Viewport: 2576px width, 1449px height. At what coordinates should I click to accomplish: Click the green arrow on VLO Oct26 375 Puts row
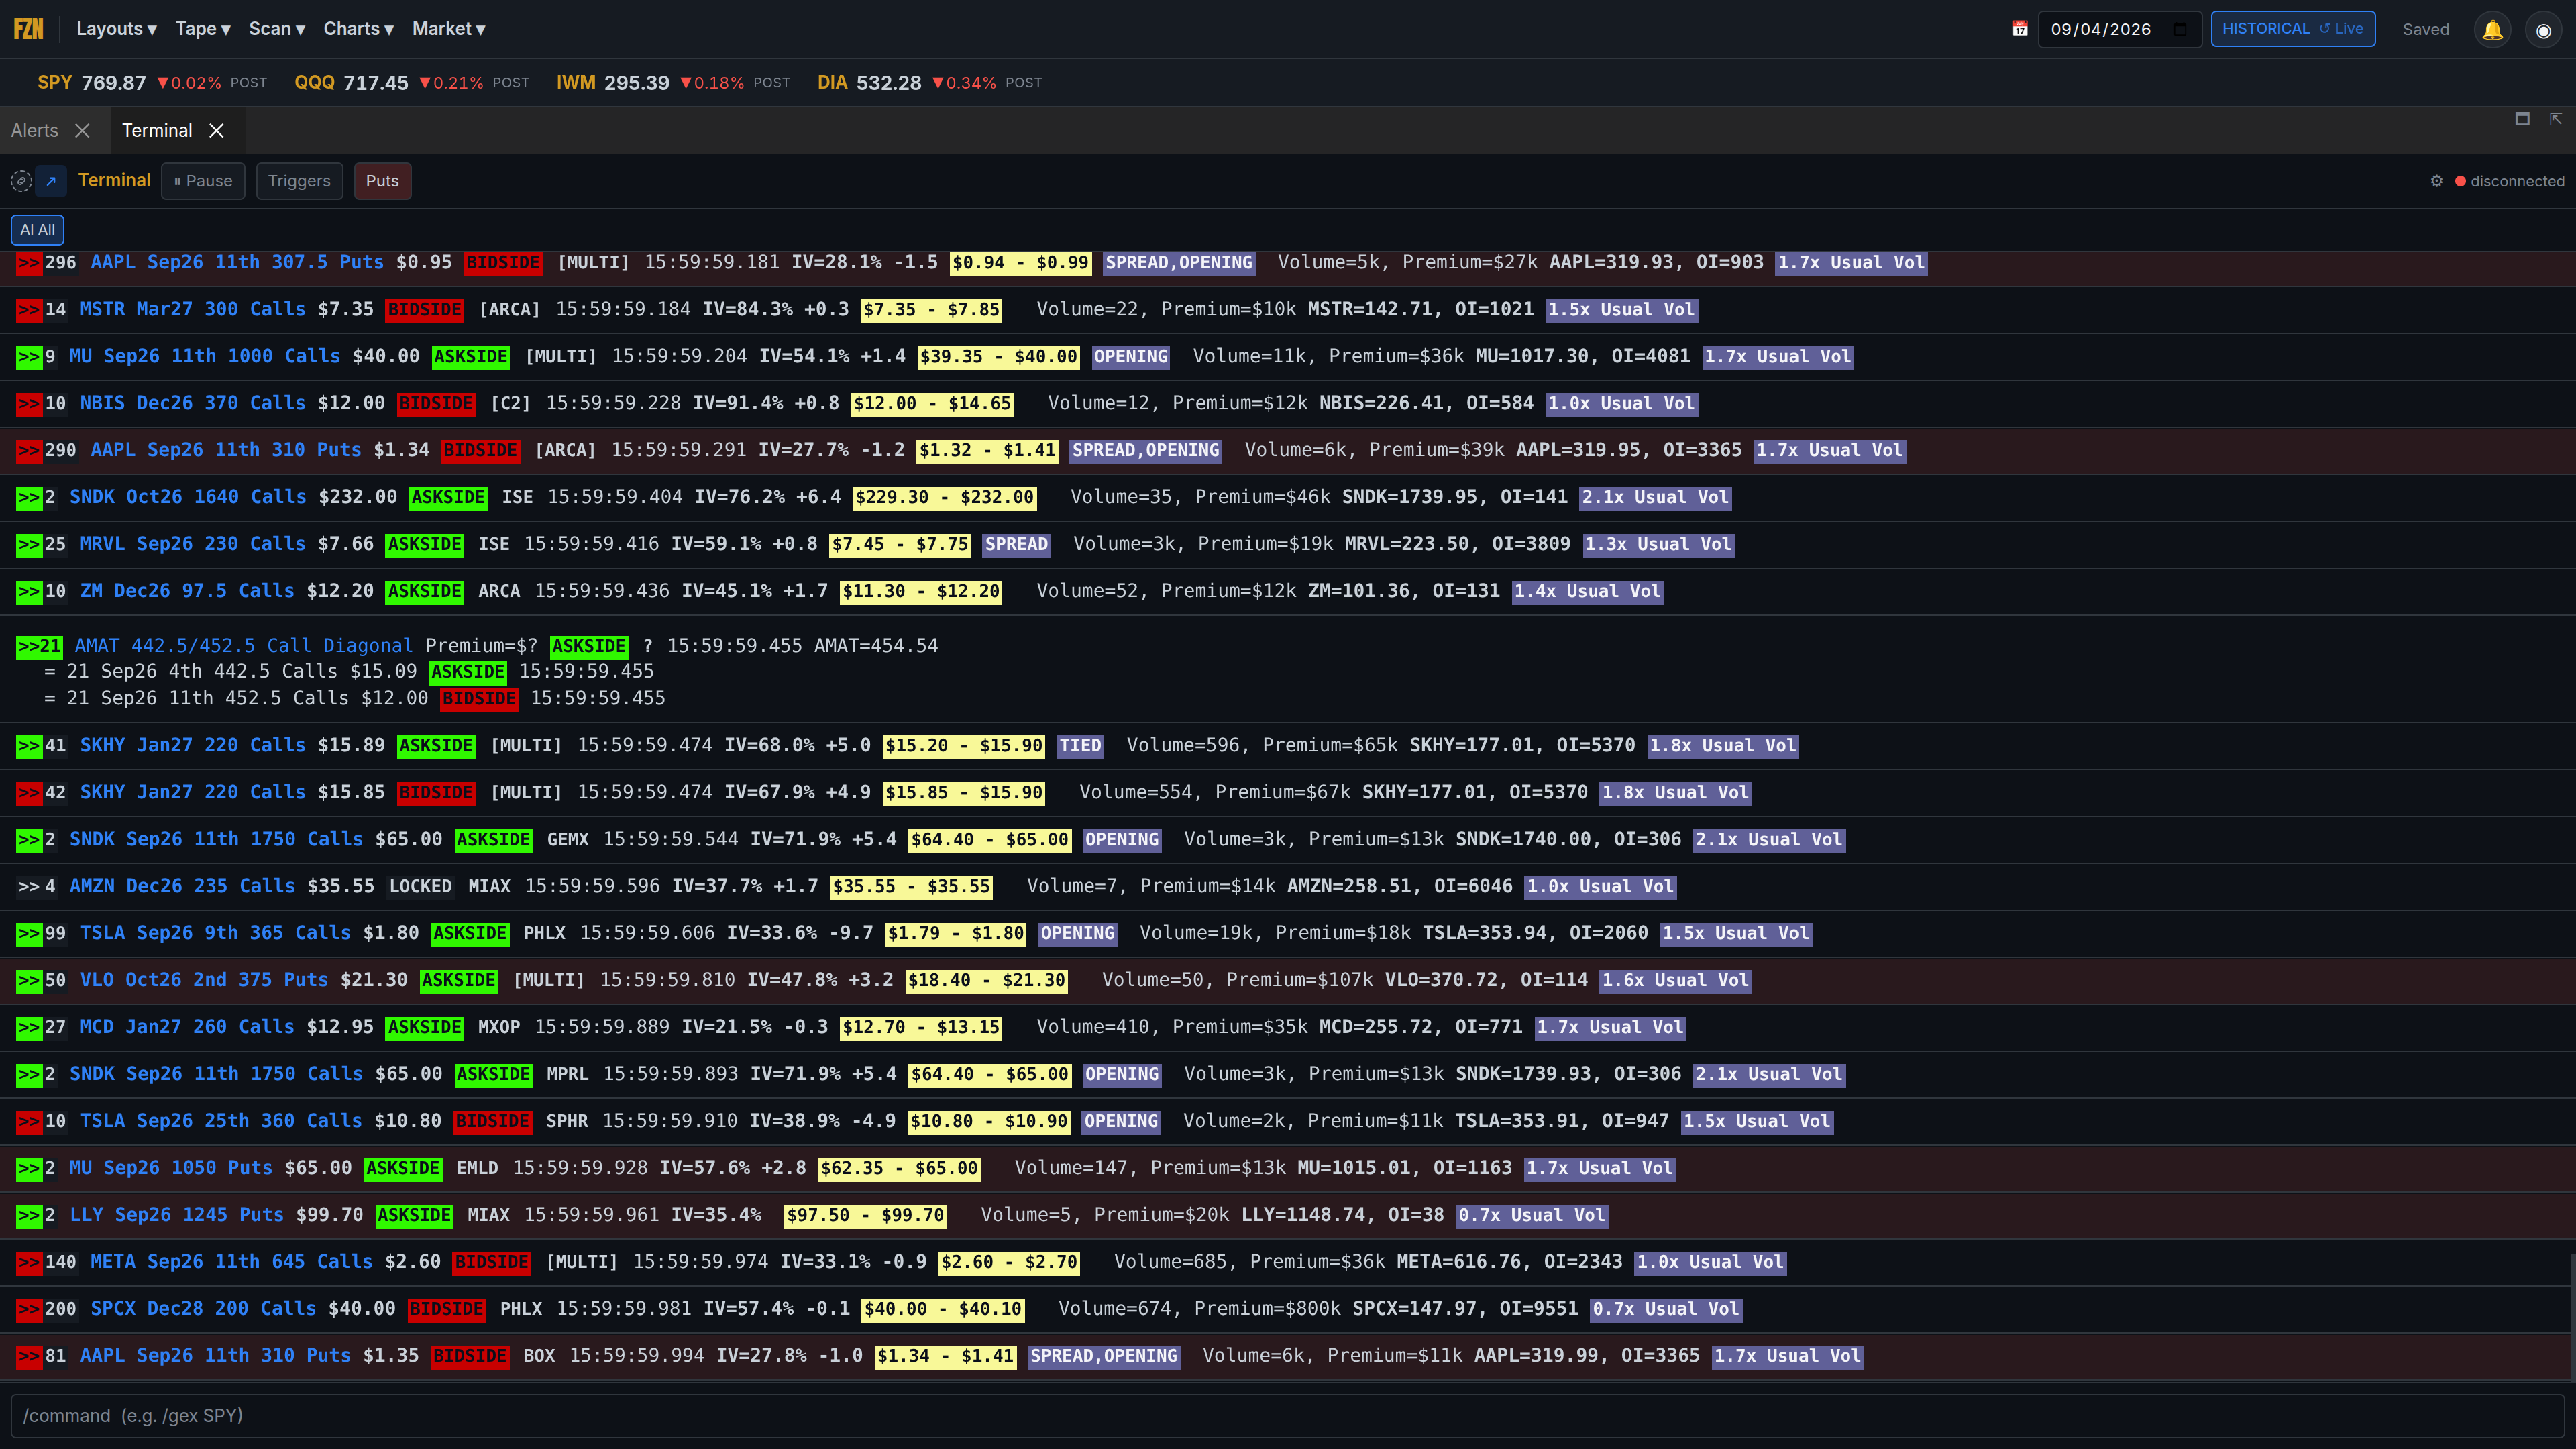tap(29, 981)
